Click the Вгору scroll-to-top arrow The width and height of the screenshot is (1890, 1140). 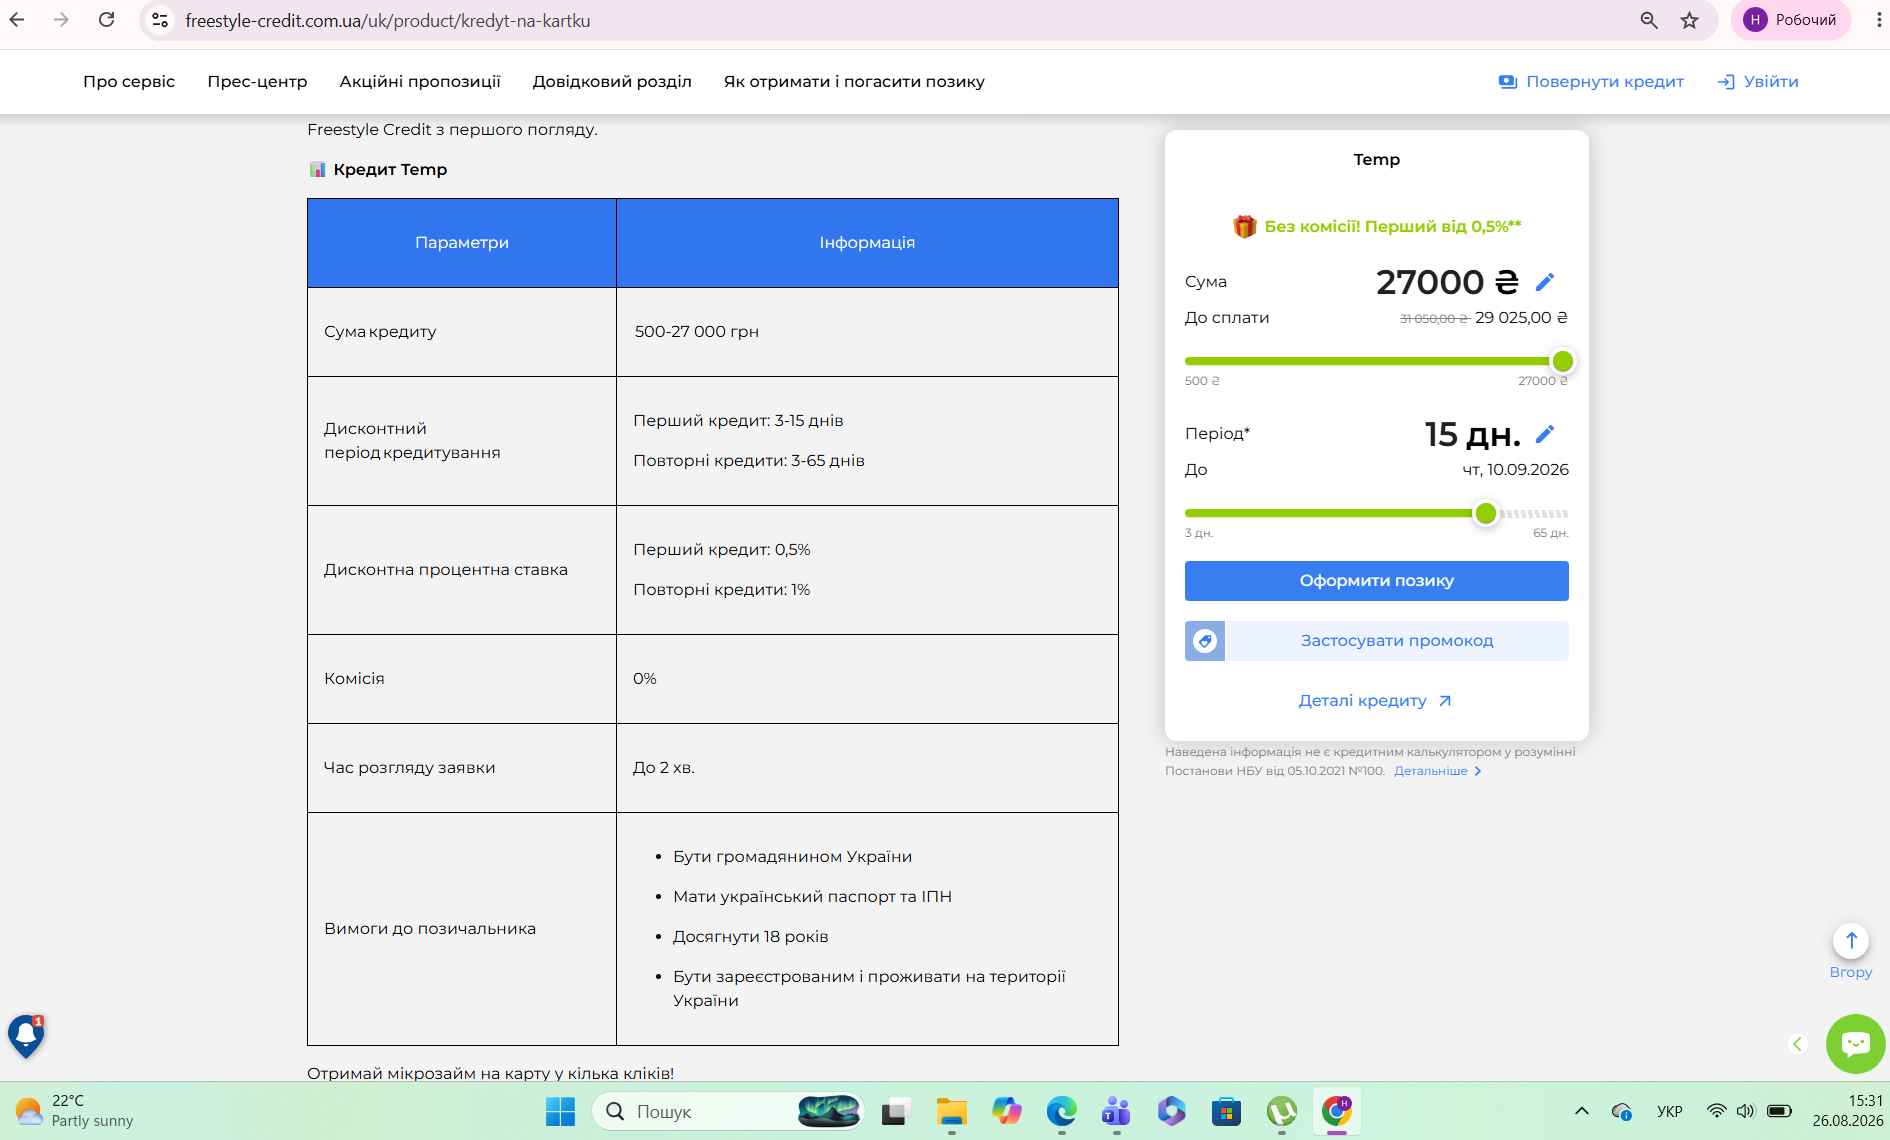(x=1851, y=941)
